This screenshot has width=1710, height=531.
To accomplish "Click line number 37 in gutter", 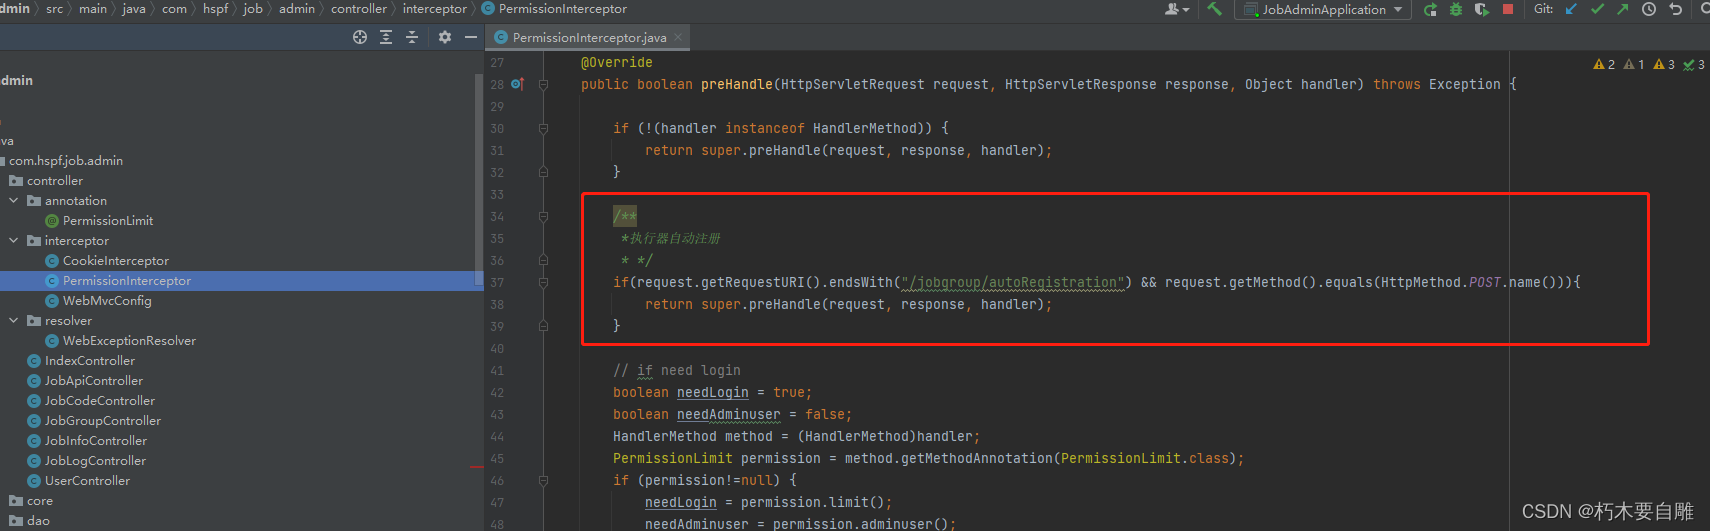I will (x=497, y=282).
